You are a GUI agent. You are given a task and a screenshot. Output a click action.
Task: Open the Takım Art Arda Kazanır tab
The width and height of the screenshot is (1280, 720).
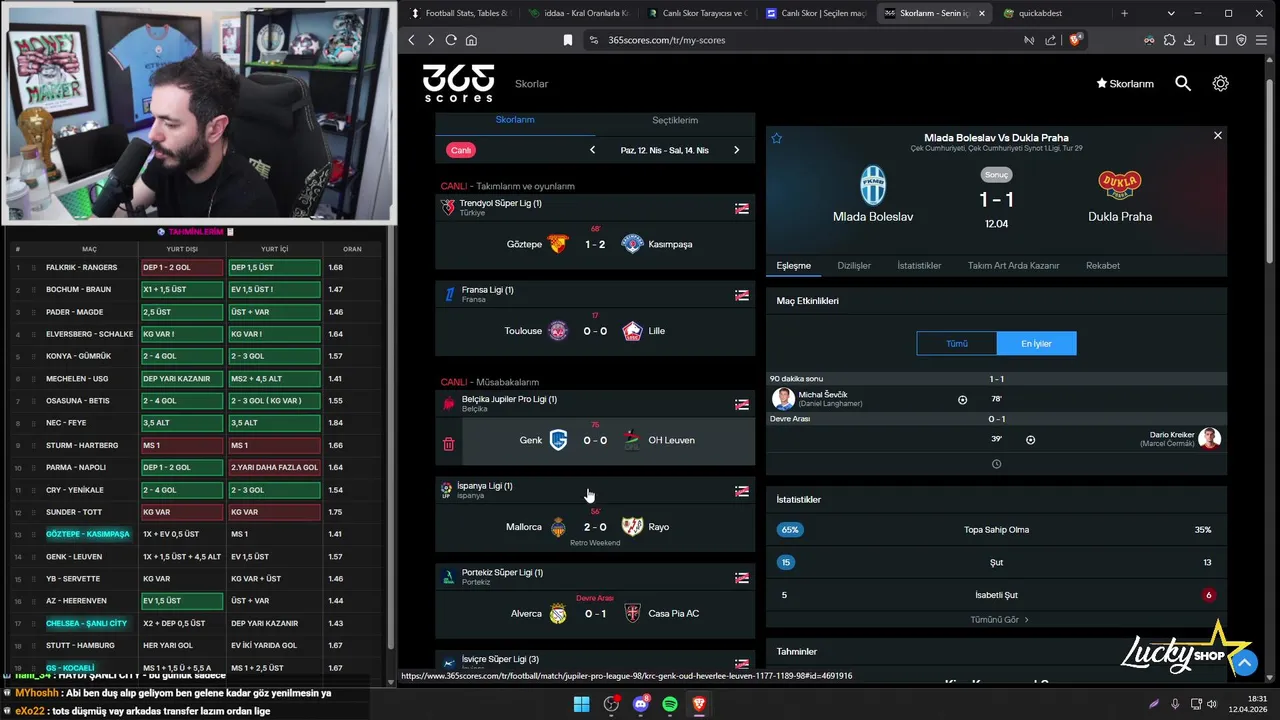coord(1013,266)
